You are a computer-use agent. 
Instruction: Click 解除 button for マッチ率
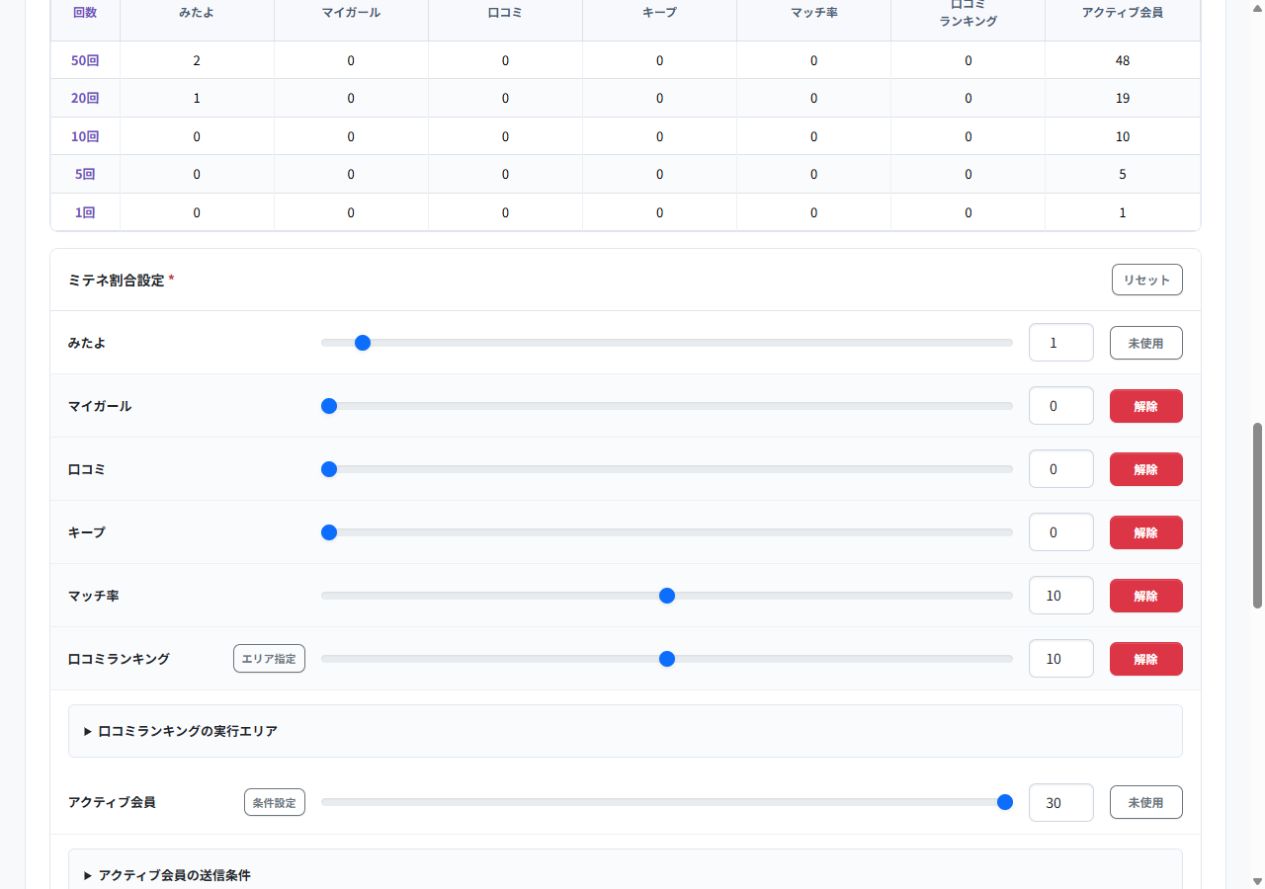click(1146, 596)
